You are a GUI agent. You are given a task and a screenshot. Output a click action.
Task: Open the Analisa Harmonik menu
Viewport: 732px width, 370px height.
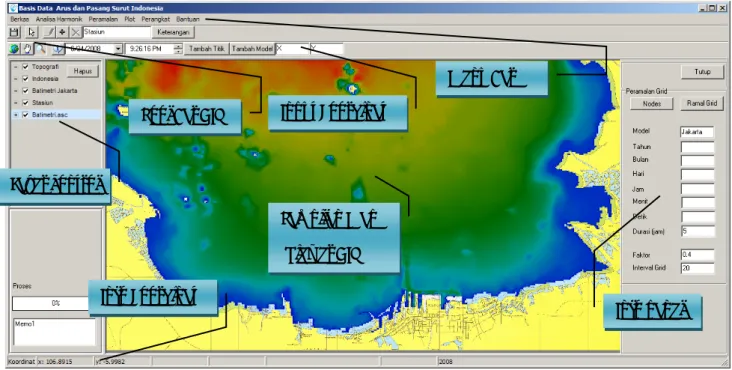pyautogui.click(x=59, y=20)
